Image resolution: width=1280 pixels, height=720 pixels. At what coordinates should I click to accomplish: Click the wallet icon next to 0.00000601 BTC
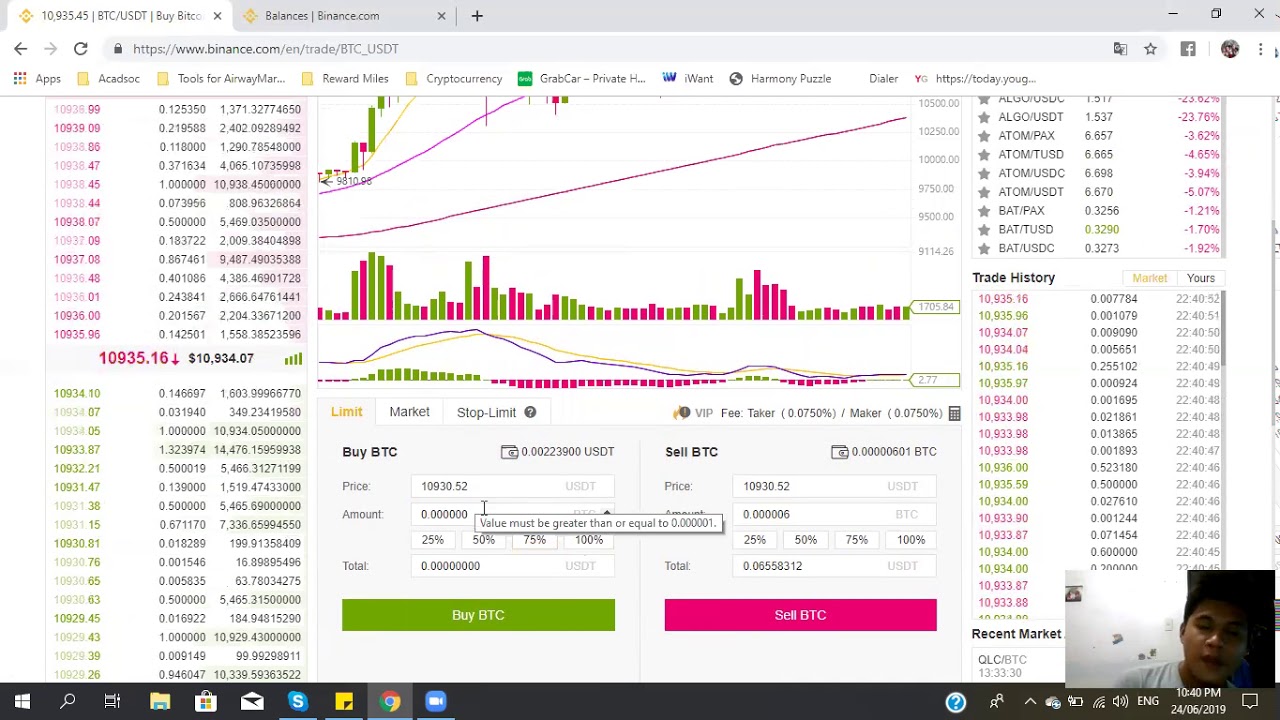click(840, 452)
